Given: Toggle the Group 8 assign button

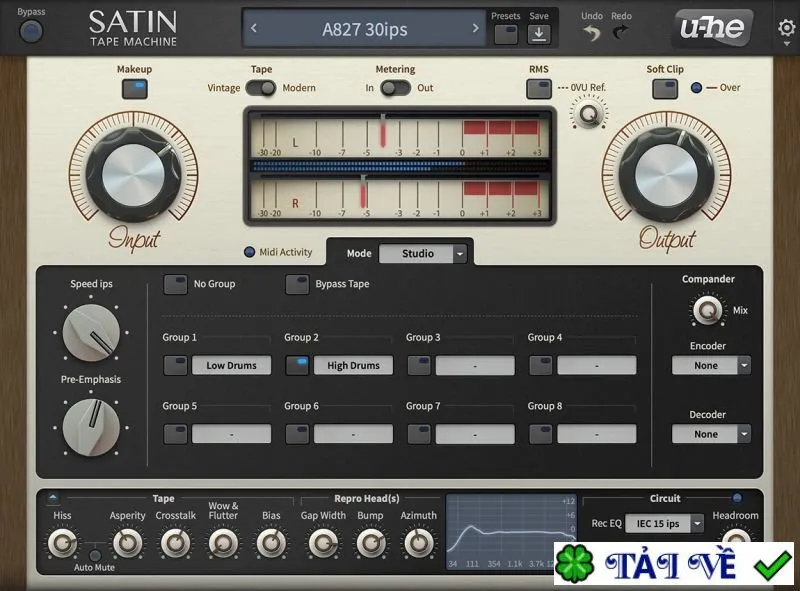Looking at the screenshot, I should pos(540,434).
